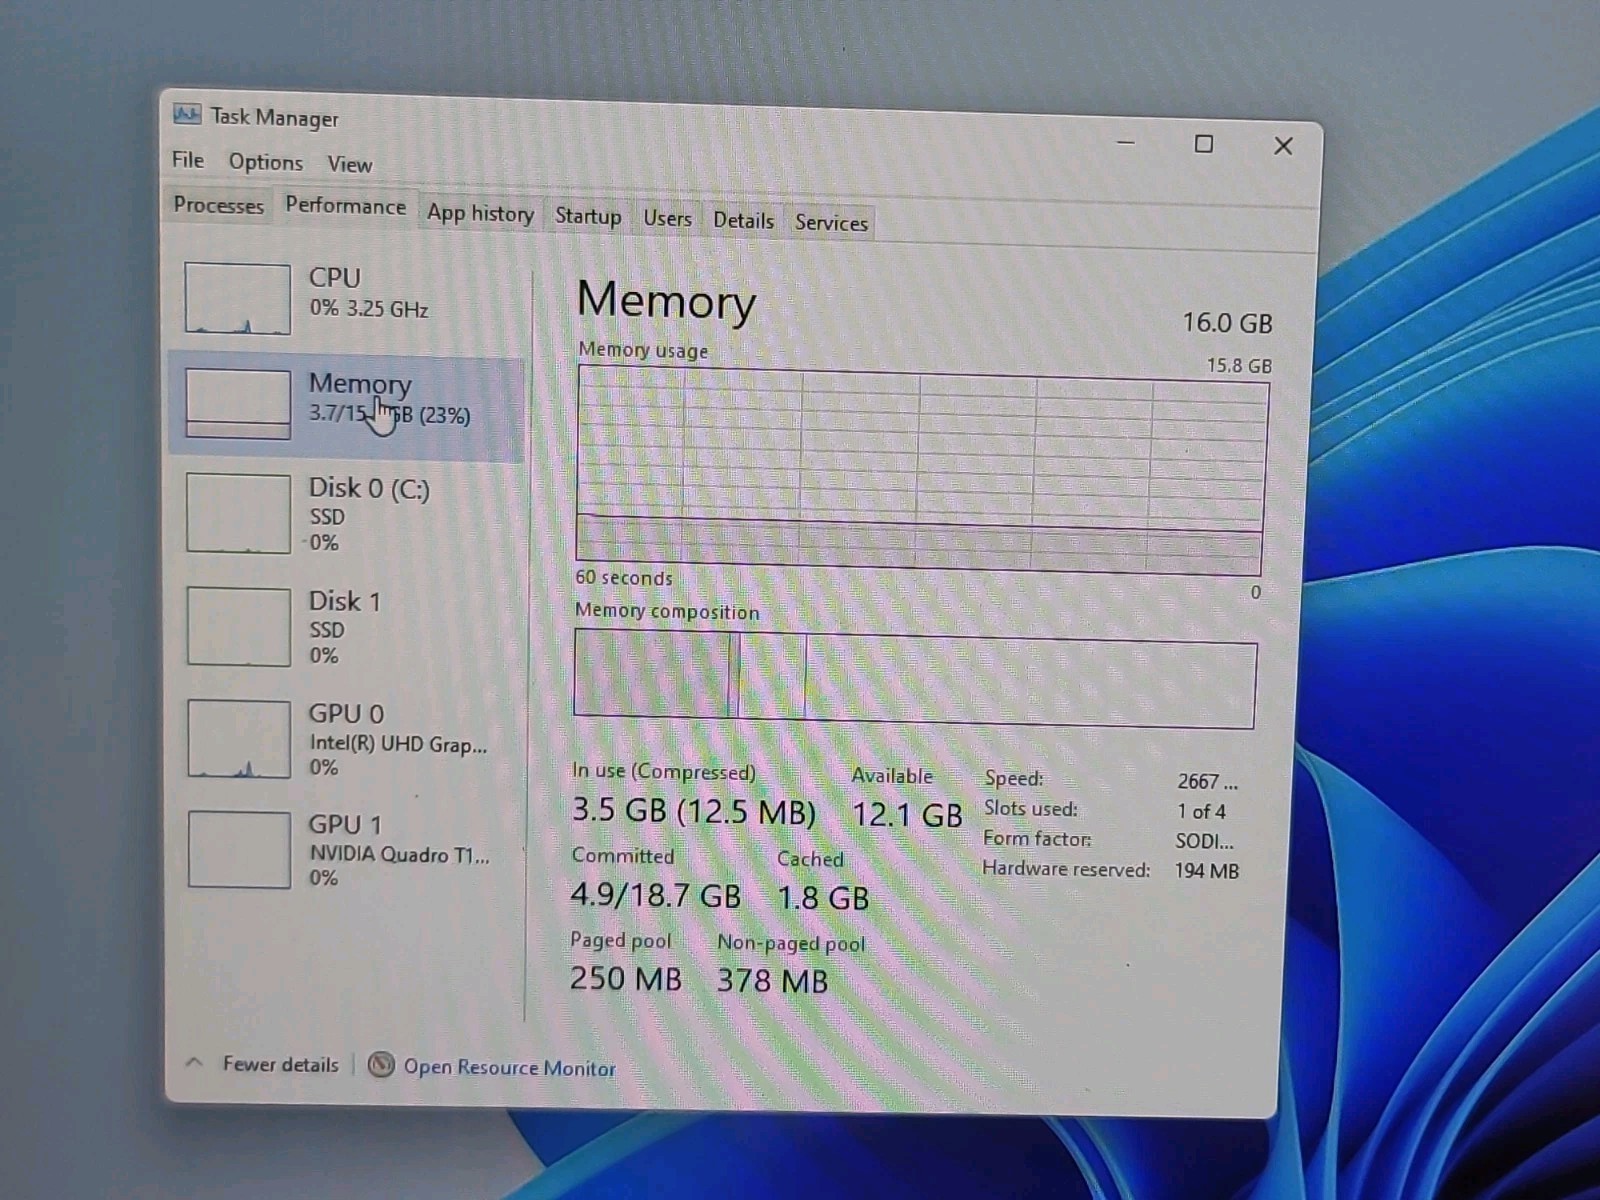
Task: Click the Slots used value 1 of 4
Action: tap(1201, 811)
